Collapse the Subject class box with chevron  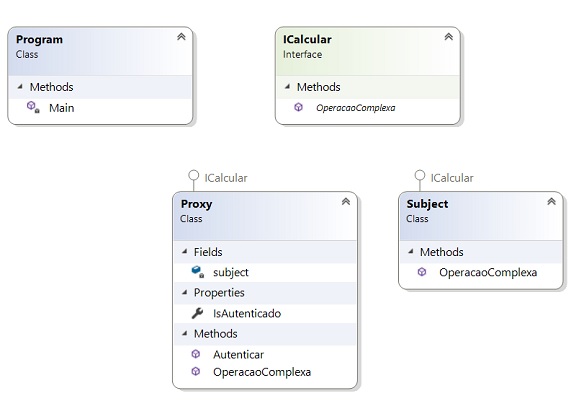551,202
